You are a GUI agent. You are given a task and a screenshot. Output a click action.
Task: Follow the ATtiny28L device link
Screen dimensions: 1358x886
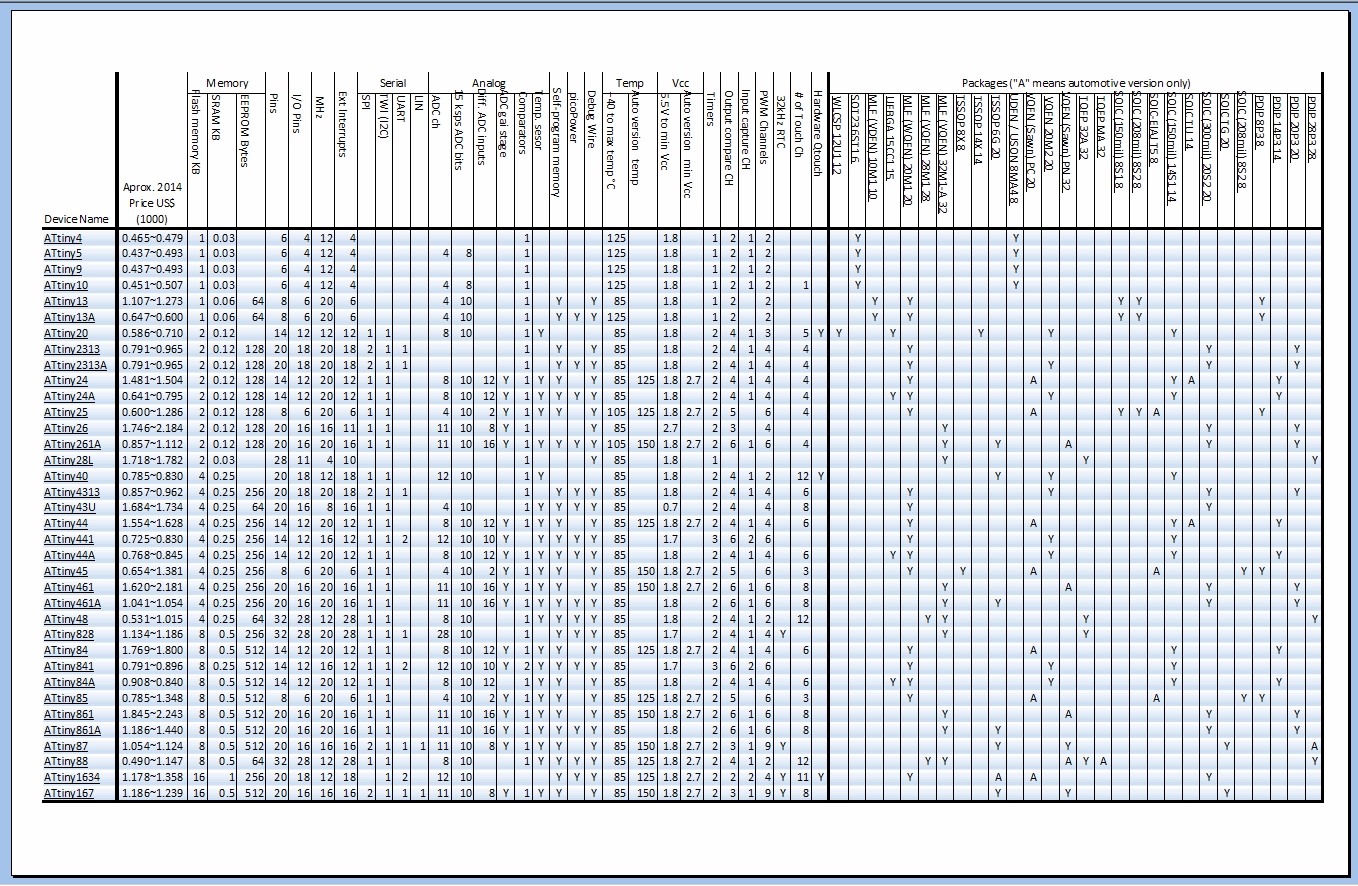pyautogui.click(x=67, y=460)
